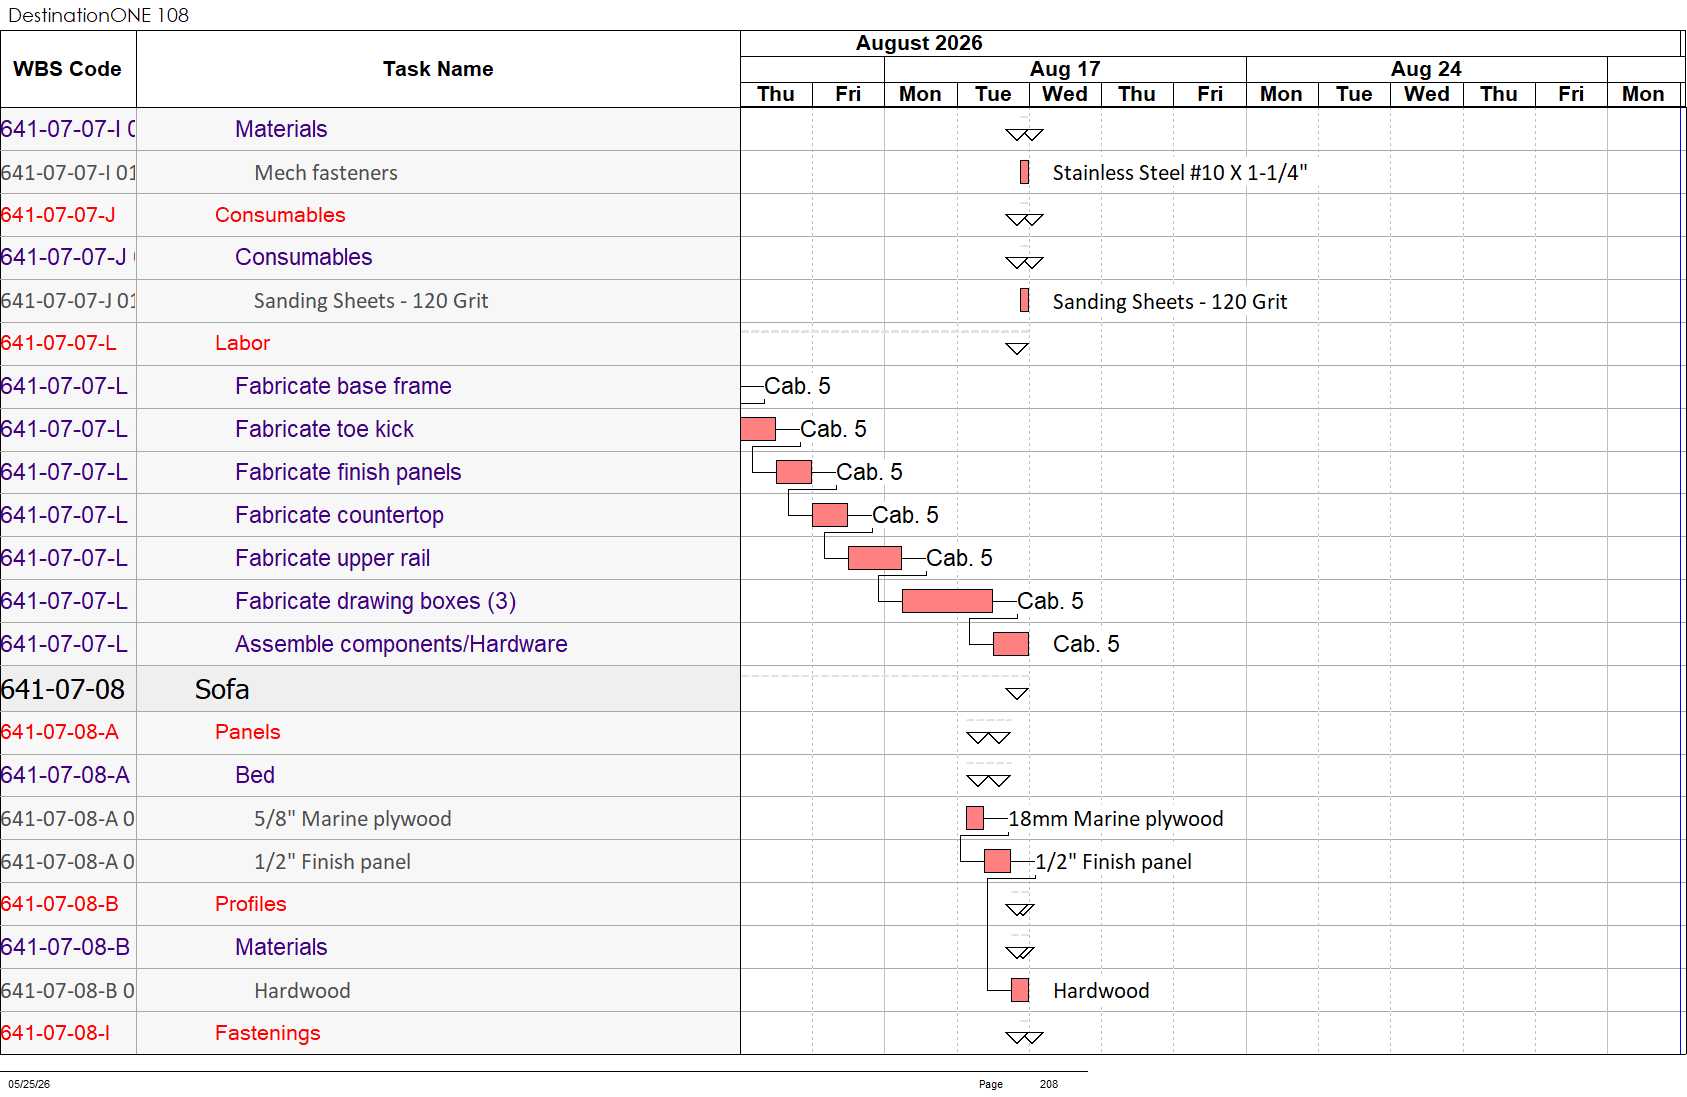The height and width of the screenshot is (1097, 1687).
Task: Select the Fabricate countertop task
Action: (339, 515)
